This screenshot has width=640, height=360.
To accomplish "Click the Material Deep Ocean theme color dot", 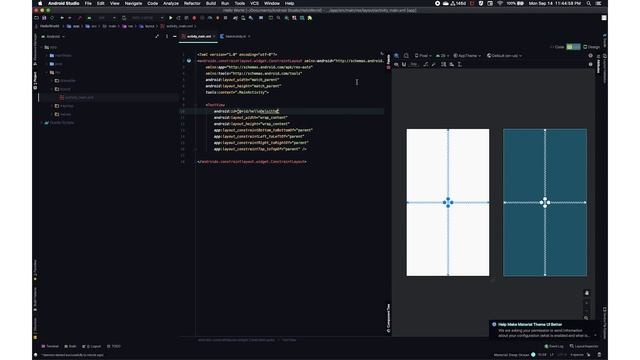I will click(533, 355).
